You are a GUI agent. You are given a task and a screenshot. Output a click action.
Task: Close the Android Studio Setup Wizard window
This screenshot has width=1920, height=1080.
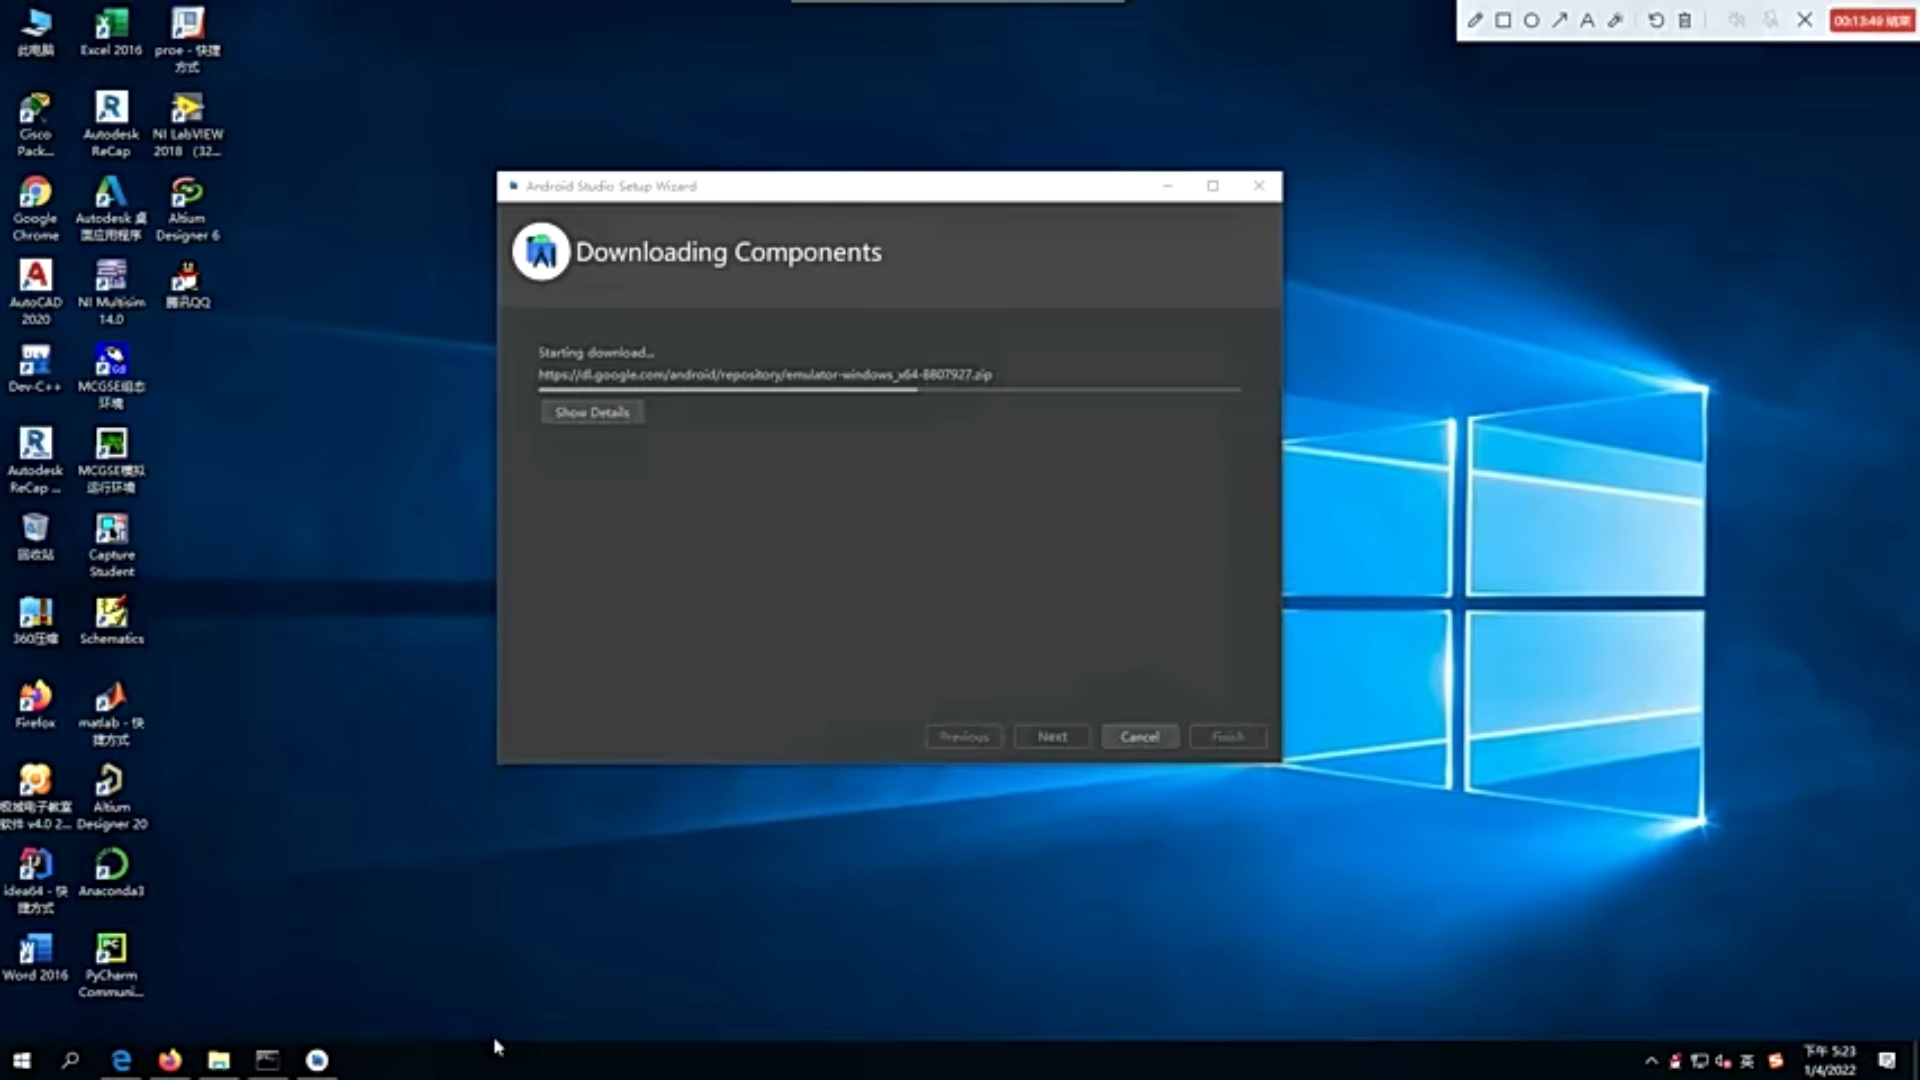1259,186
